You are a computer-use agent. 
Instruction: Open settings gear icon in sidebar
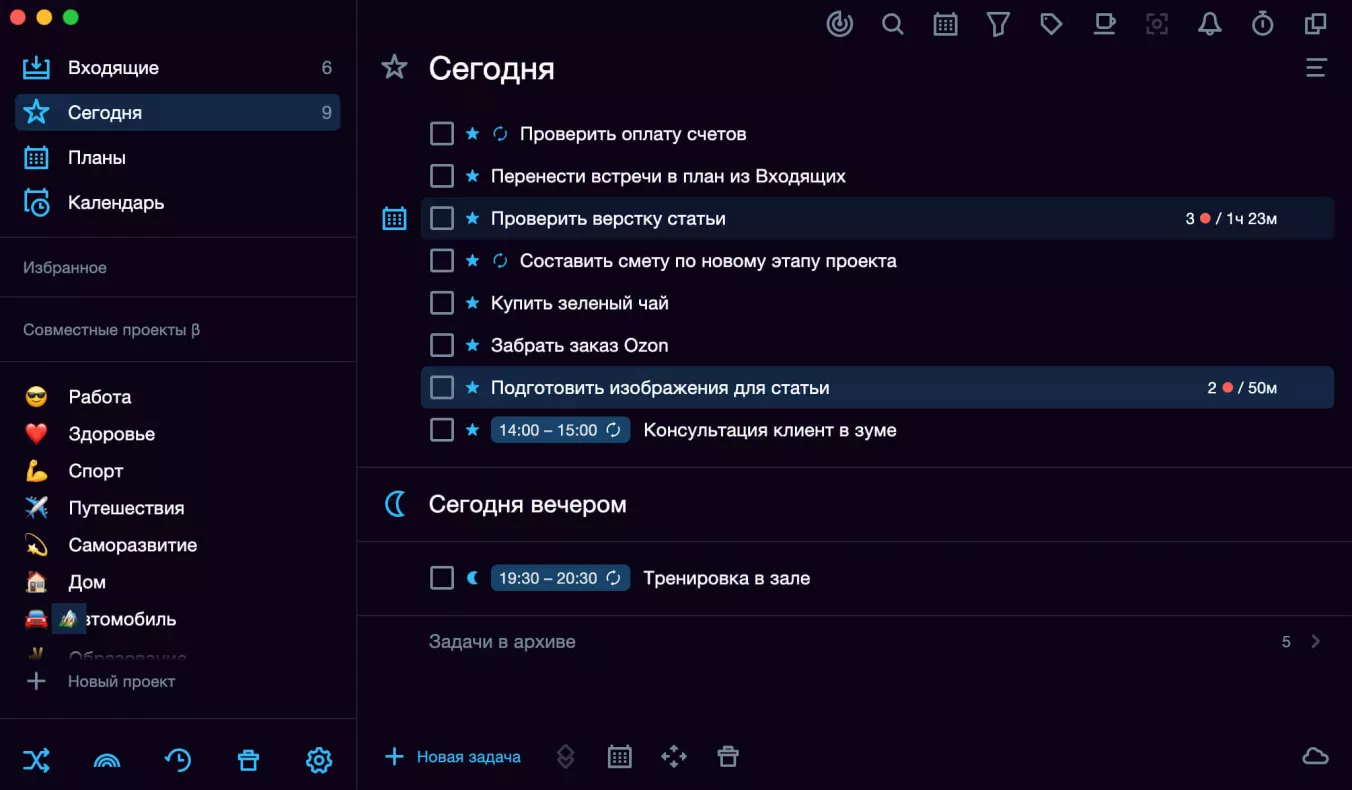point(319,760)
